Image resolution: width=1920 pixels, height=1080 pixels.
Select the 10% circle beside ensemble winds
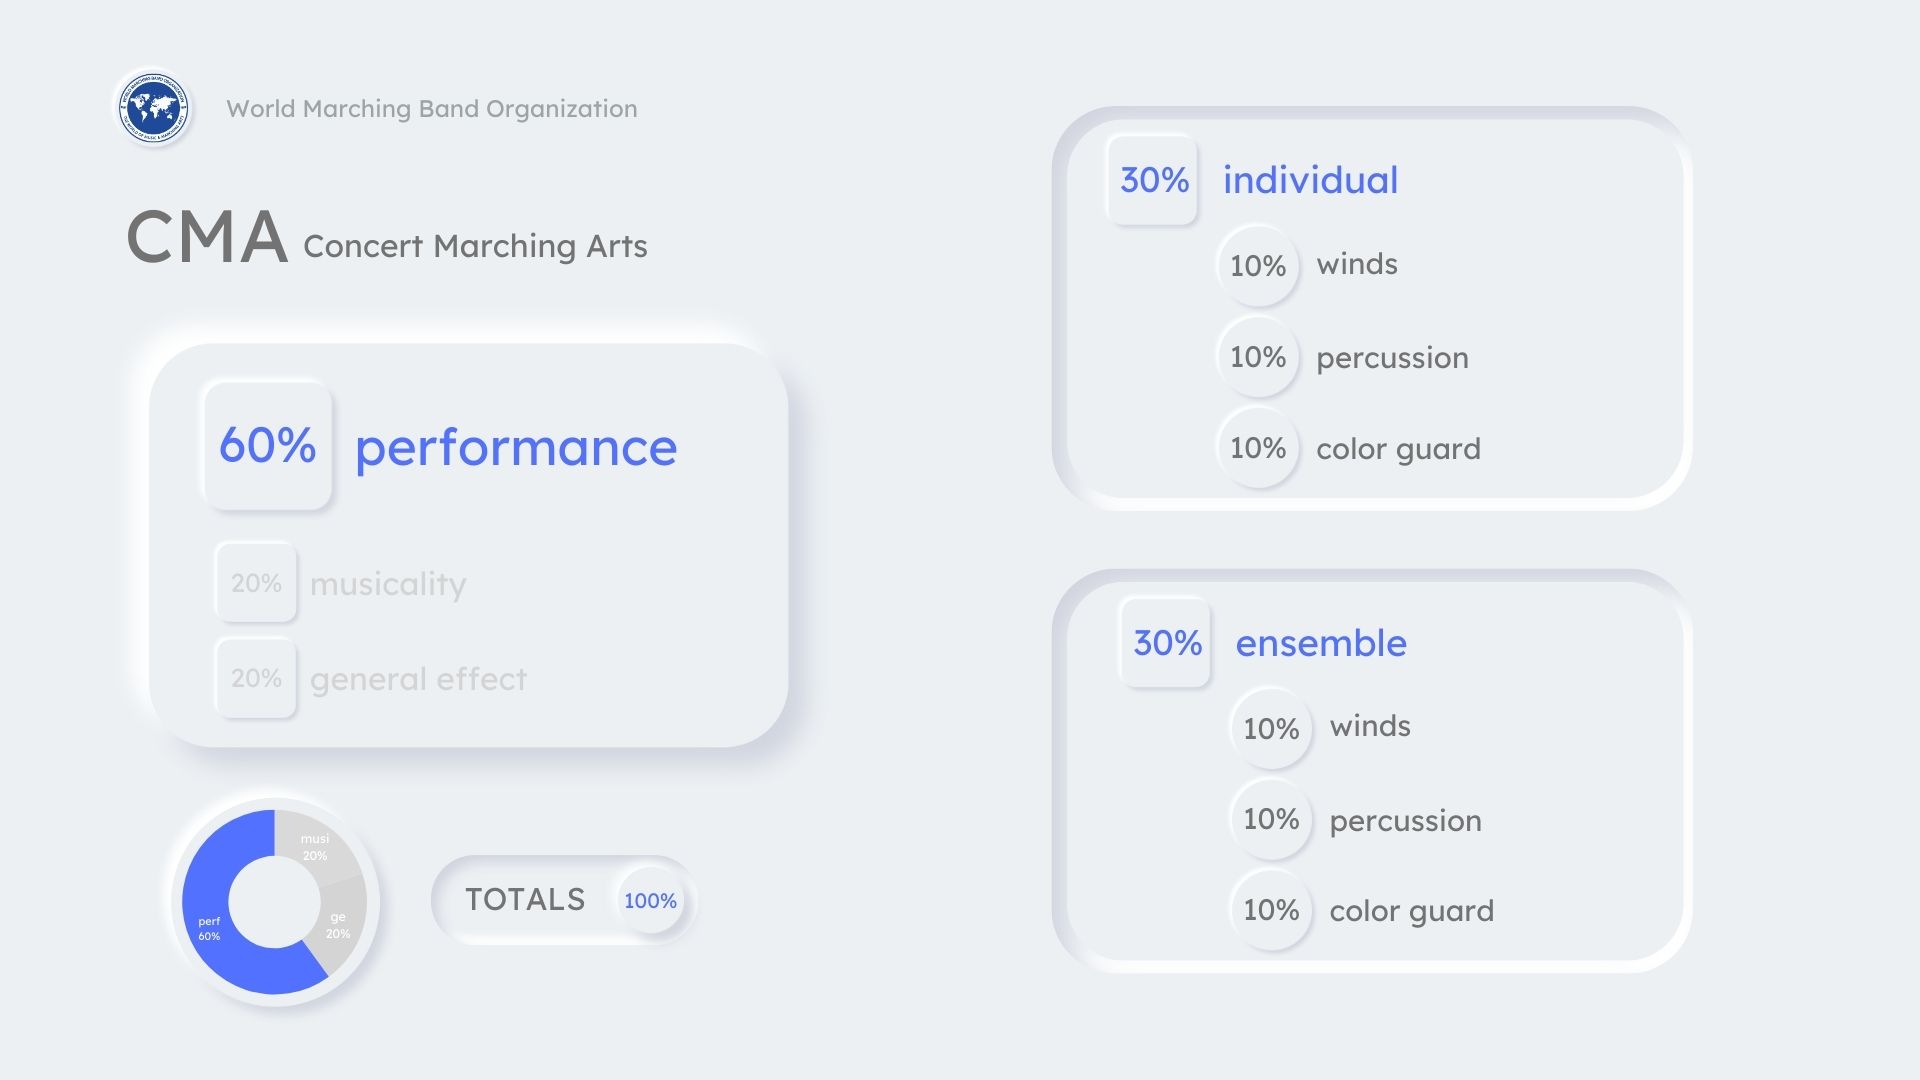(1270, 728)
